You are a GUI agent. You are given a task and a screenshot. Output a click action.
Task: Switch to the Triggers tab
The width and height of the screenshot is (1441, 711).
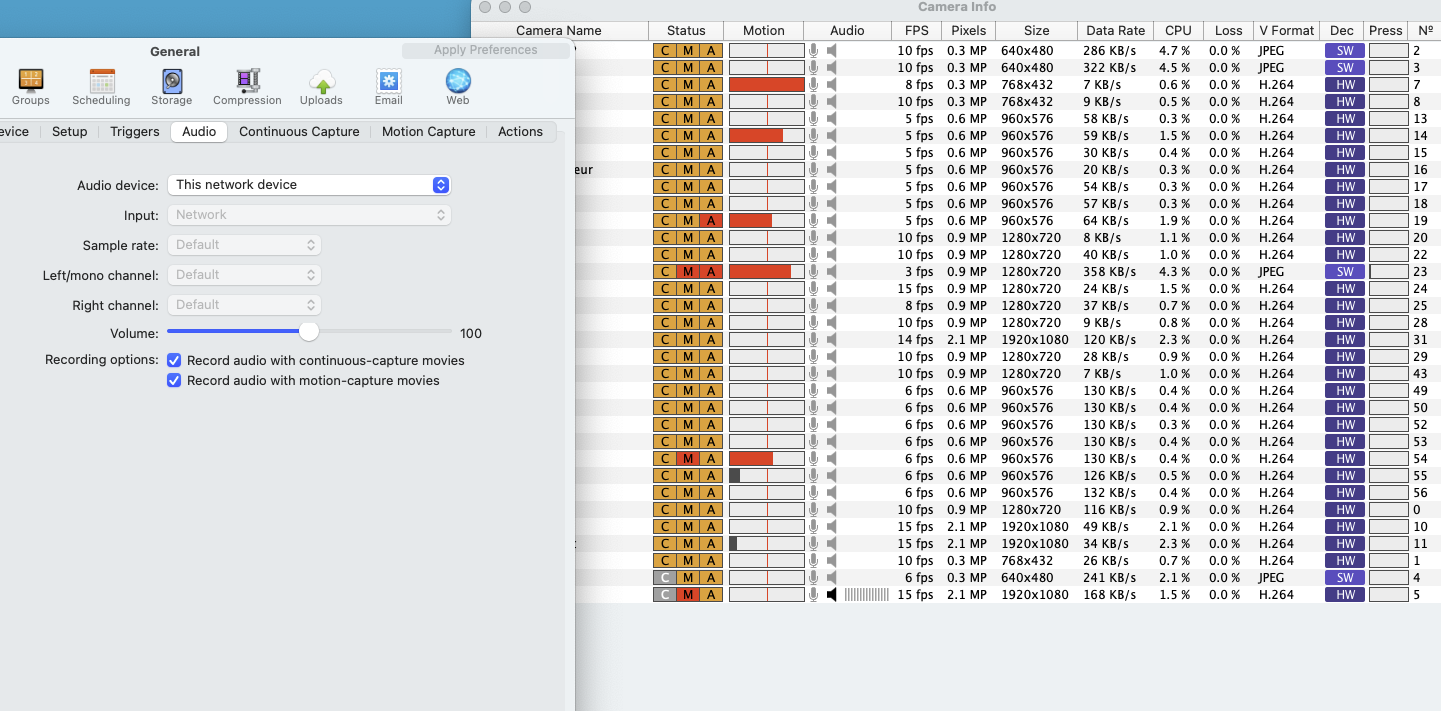point(135,132)
